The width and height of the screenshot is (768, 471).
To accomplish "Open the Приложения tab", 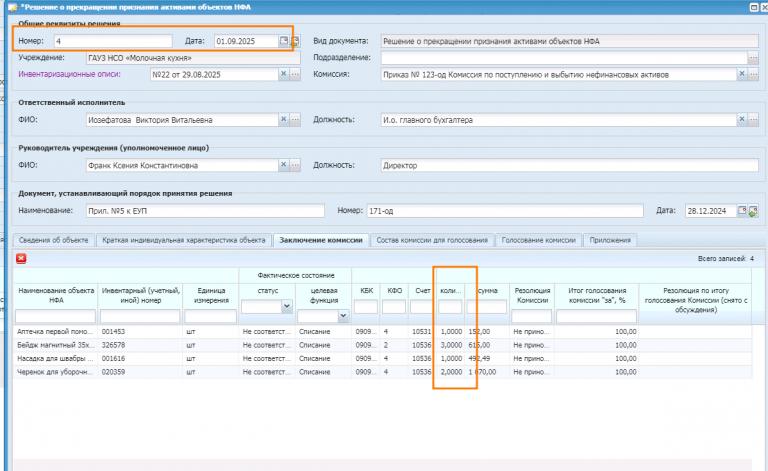I will (610, 240).
